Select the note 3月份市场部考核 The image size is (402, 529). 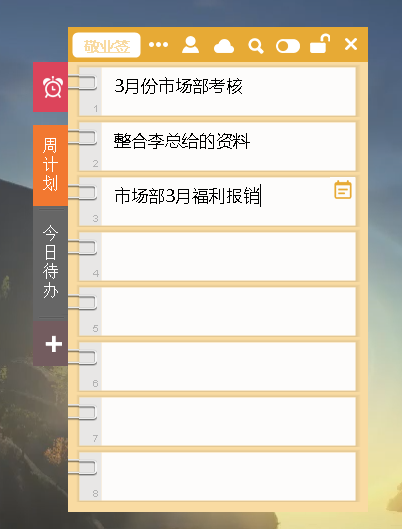click(178, 86)
